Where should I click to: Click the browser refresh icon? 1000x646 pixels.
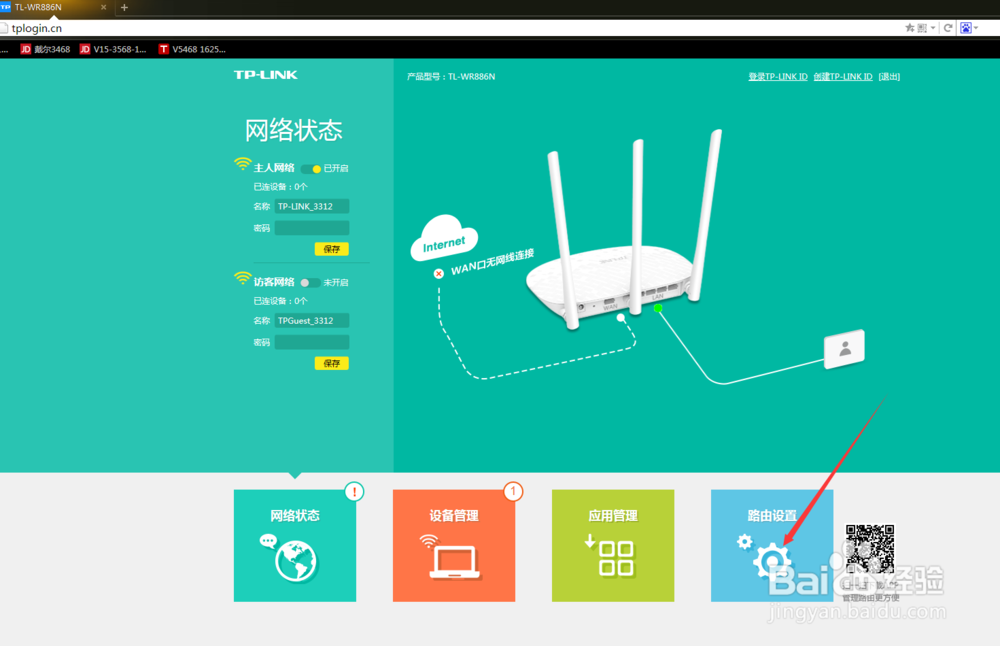pos(948,27)
